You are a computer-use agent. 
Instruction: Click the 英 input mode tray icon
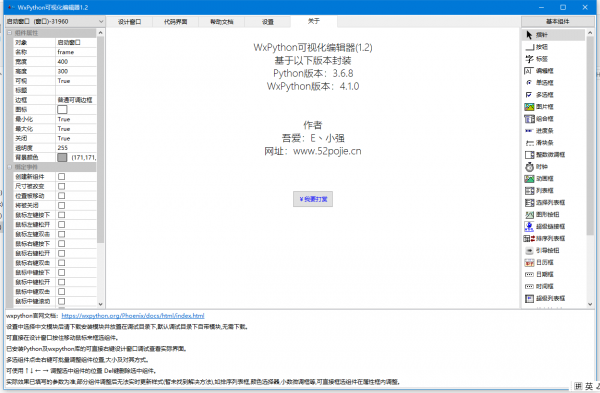pyautogui.click(x=589, y=386)
